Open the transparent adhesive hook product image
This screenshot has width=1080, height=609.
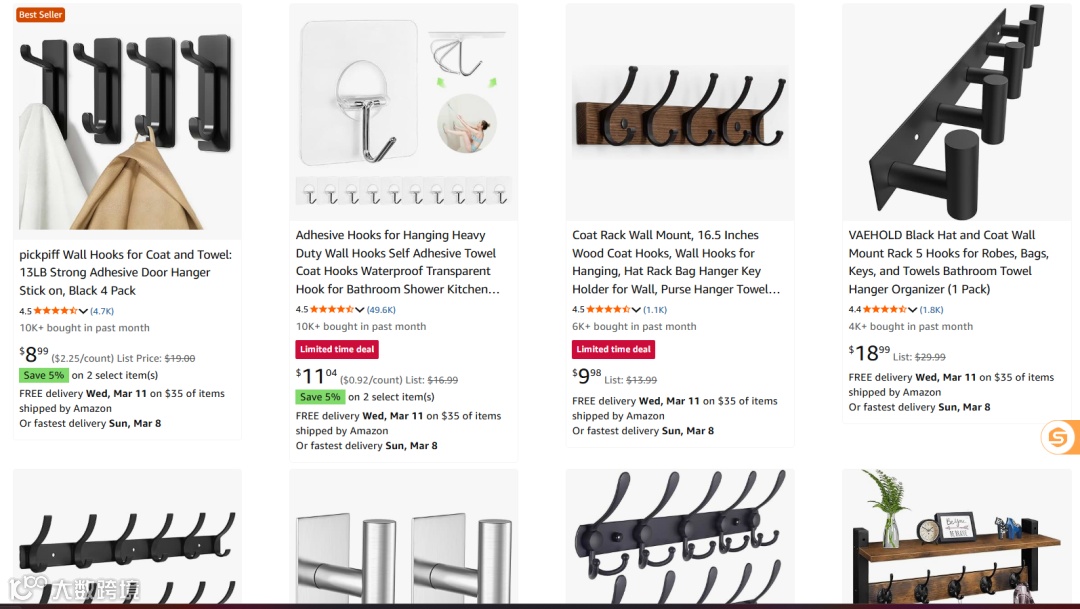[404, 112]
